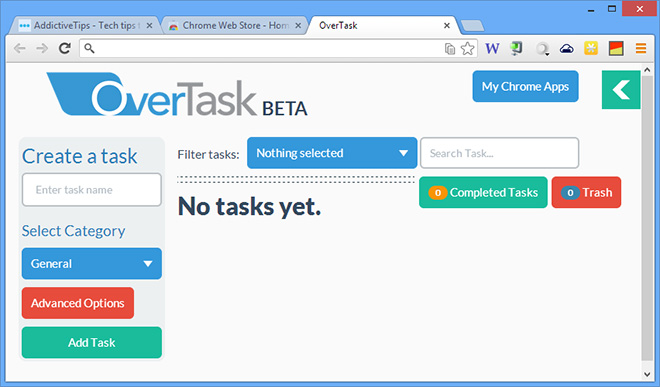Click the copy pages icon in address bar
660x387 pixels.
tap(450, 49)
